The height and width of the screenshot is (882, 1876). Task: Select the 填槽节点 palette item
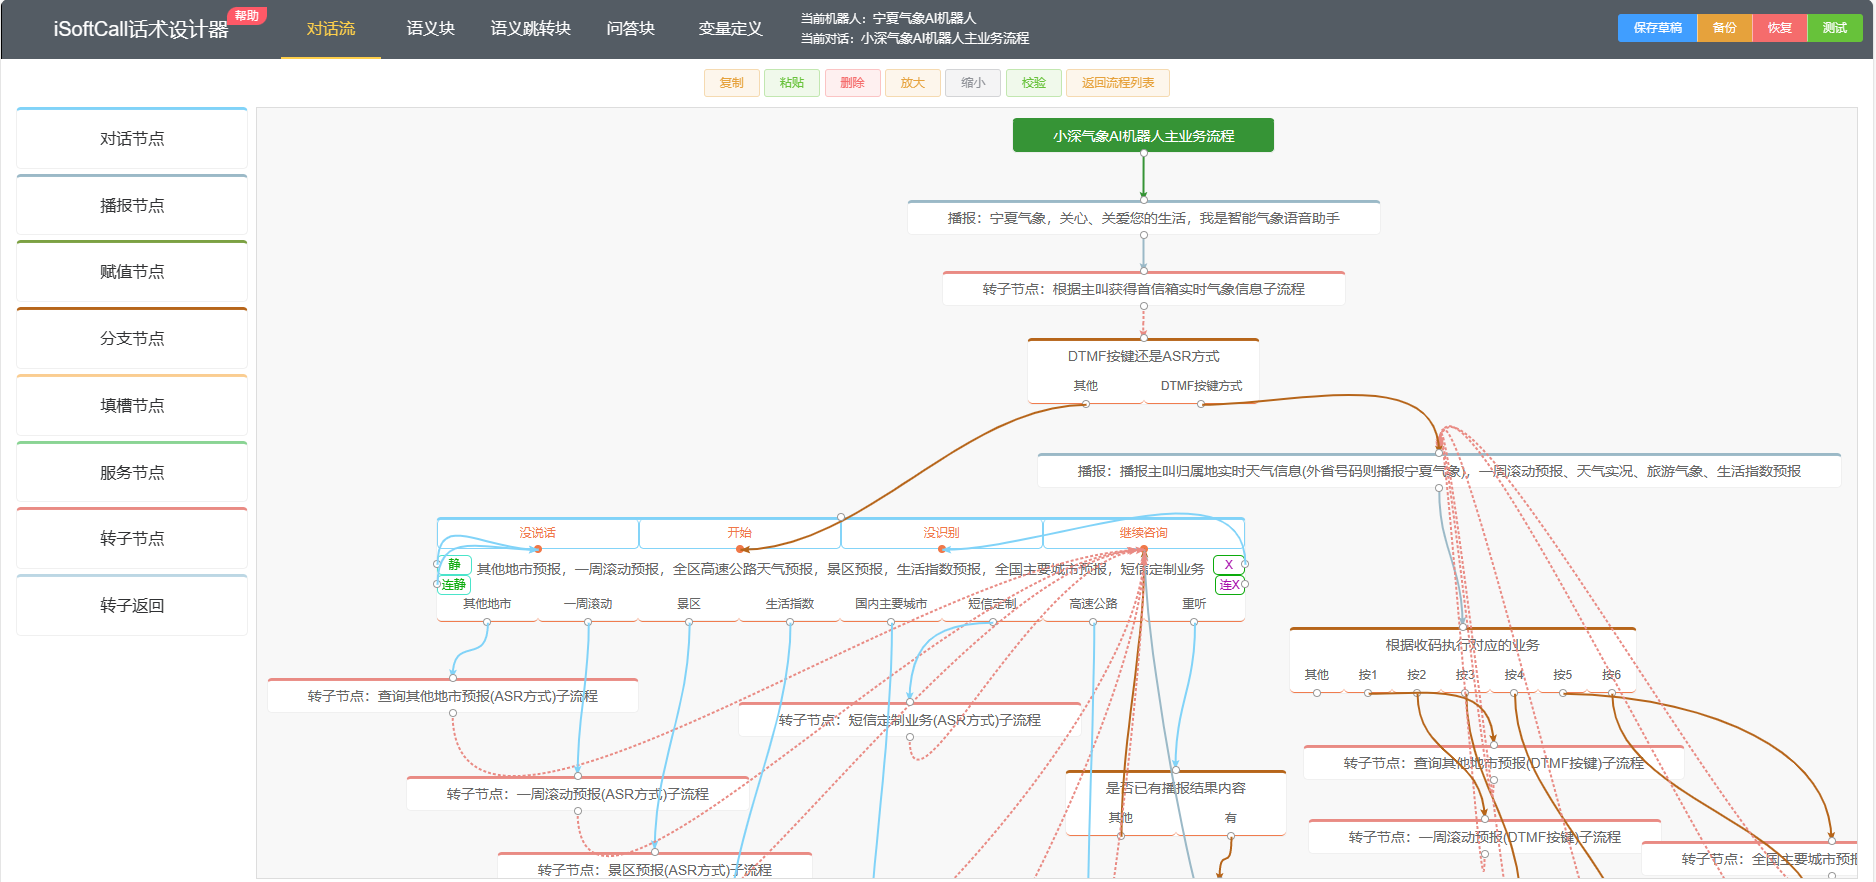click(x=132, y=405)
